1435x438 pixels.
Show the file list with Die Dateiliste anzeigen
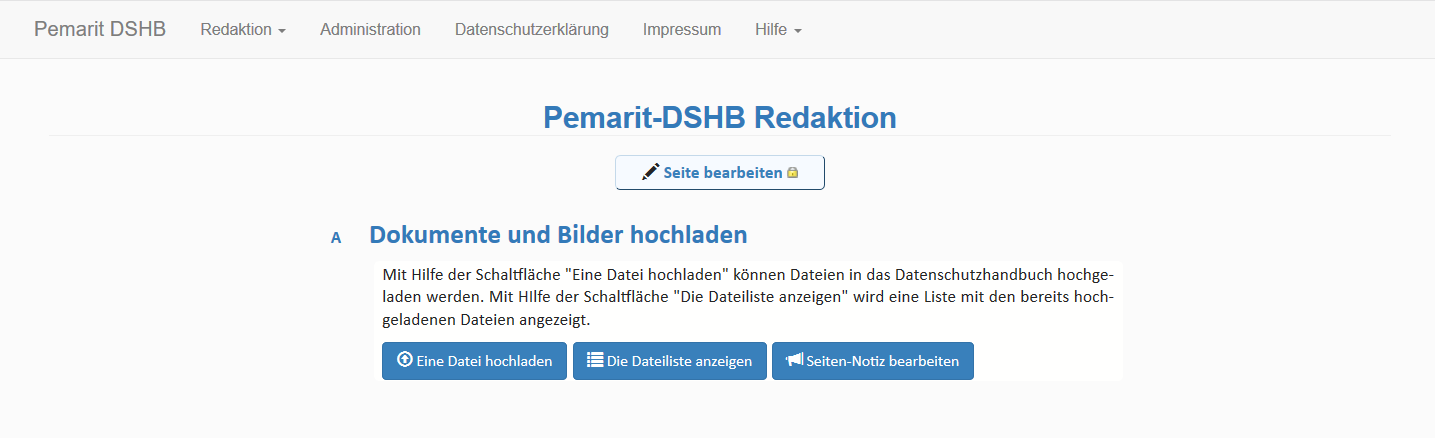coord(669,361)
